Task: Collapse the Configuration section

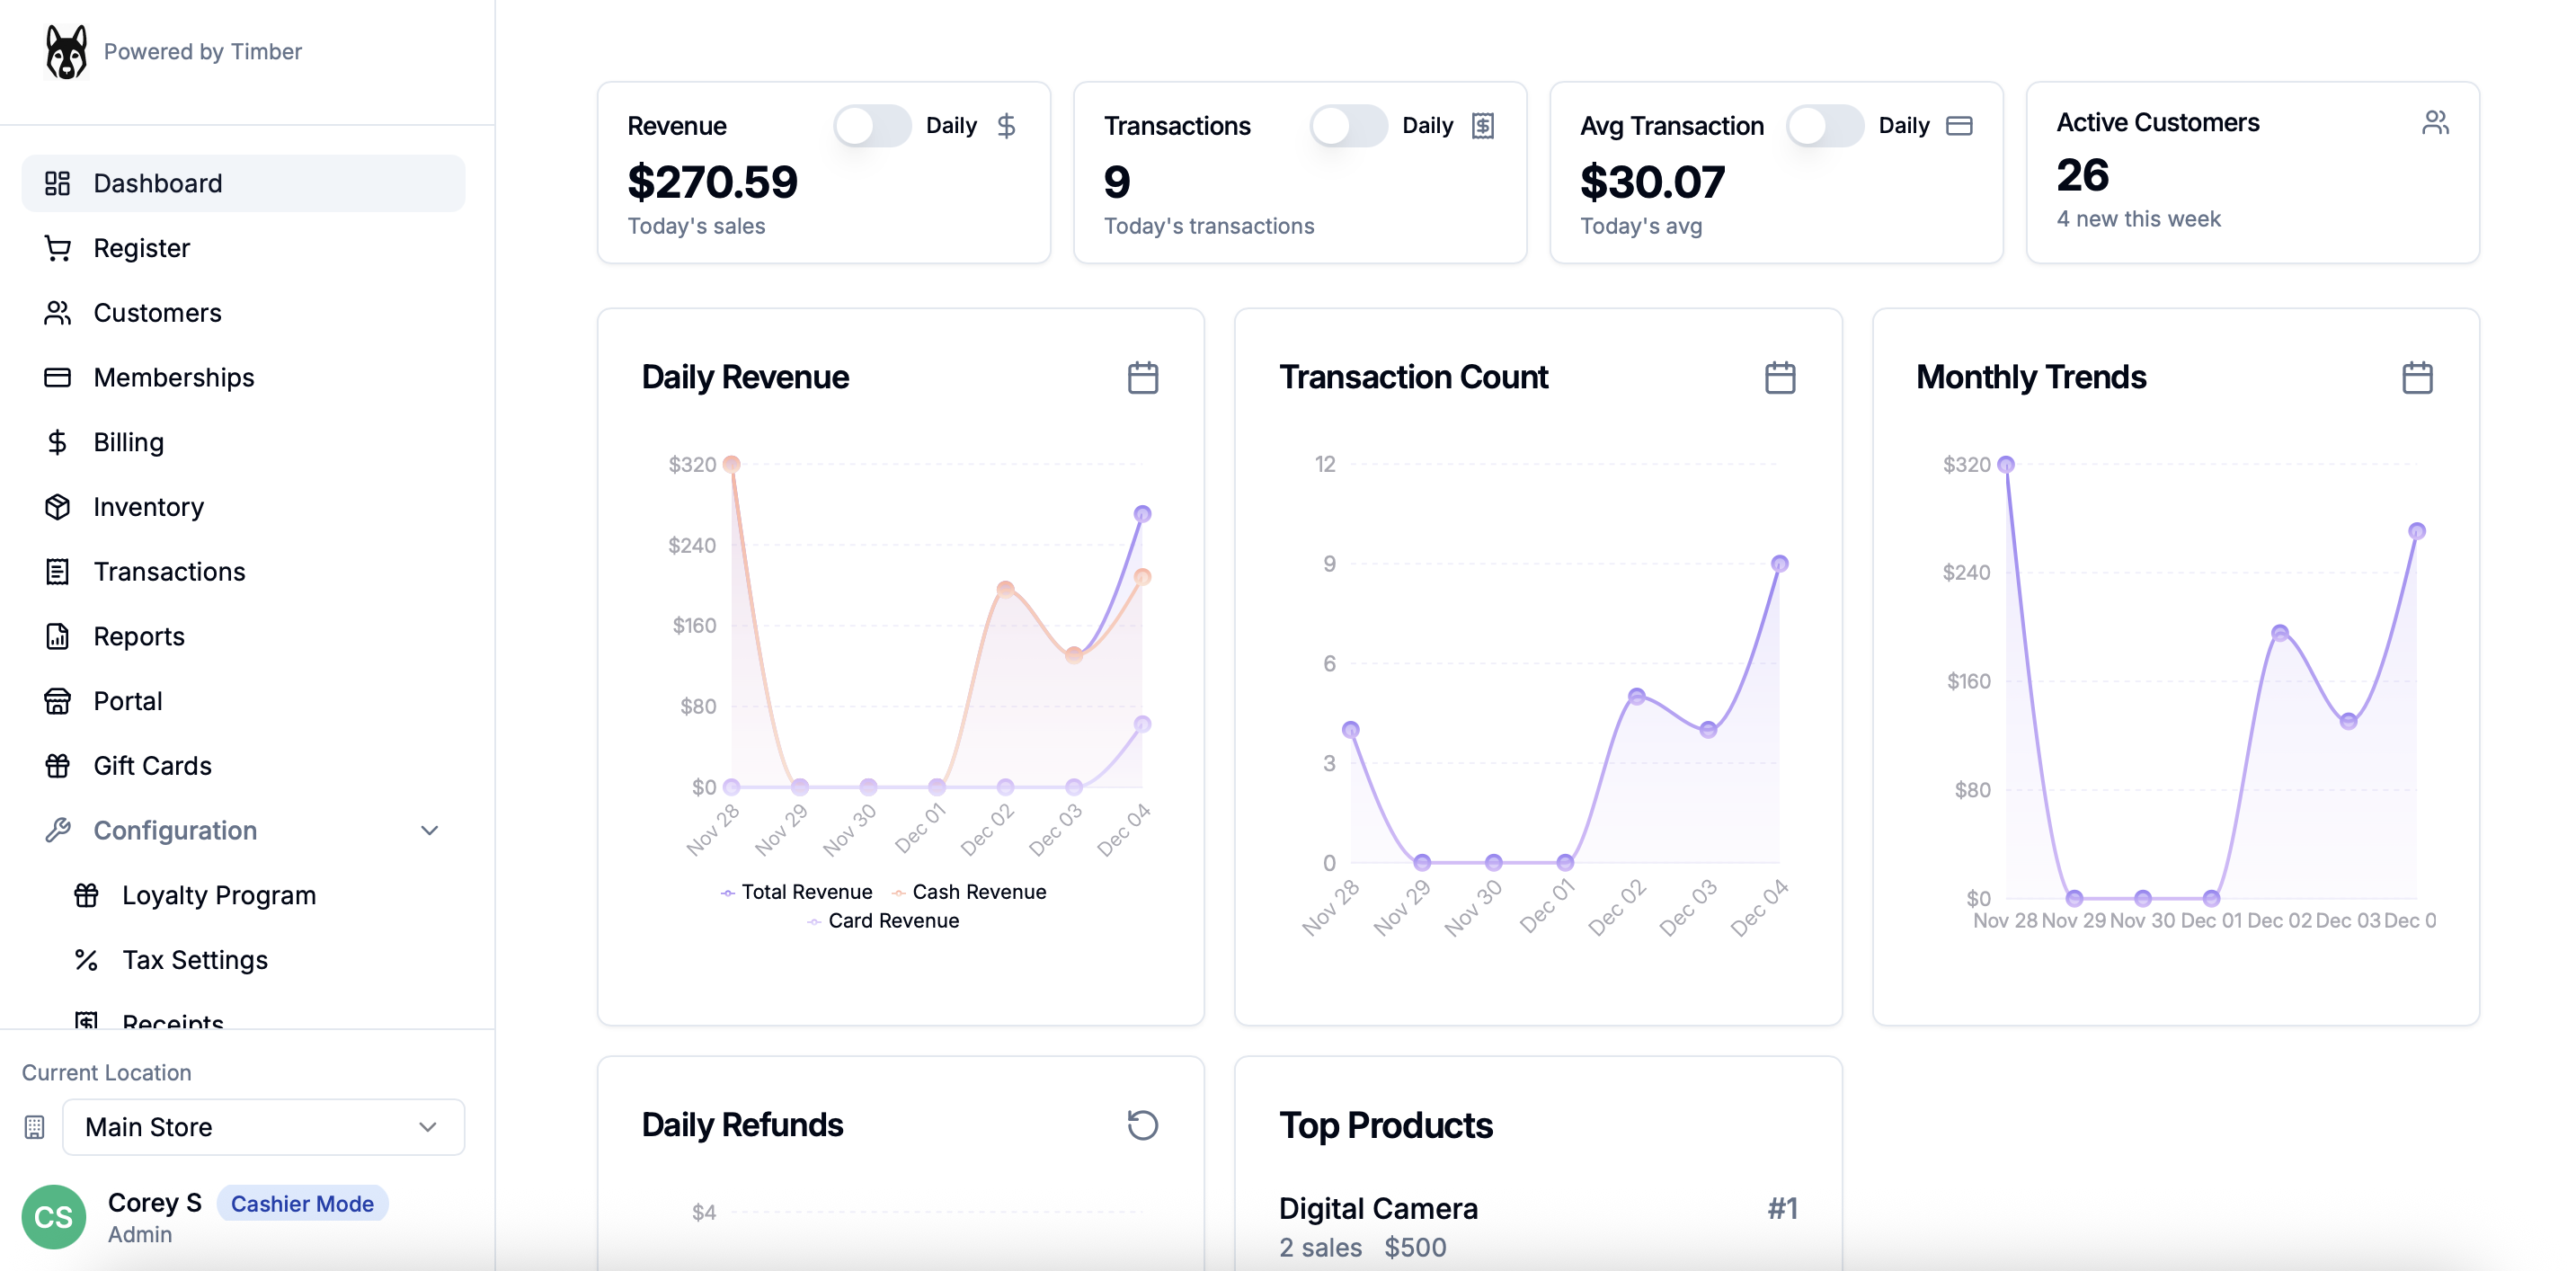Action: 429,830
